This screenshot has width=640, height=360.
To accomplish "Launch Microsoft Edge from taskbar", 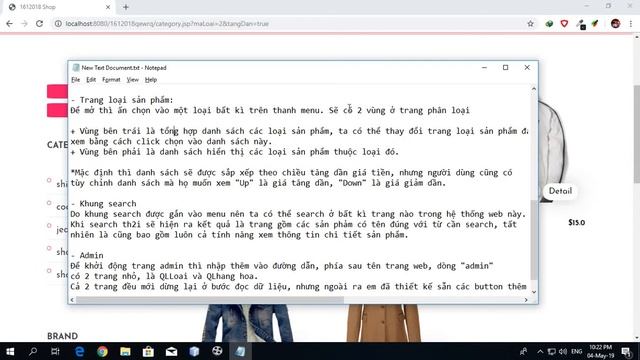I will (79, 351).
